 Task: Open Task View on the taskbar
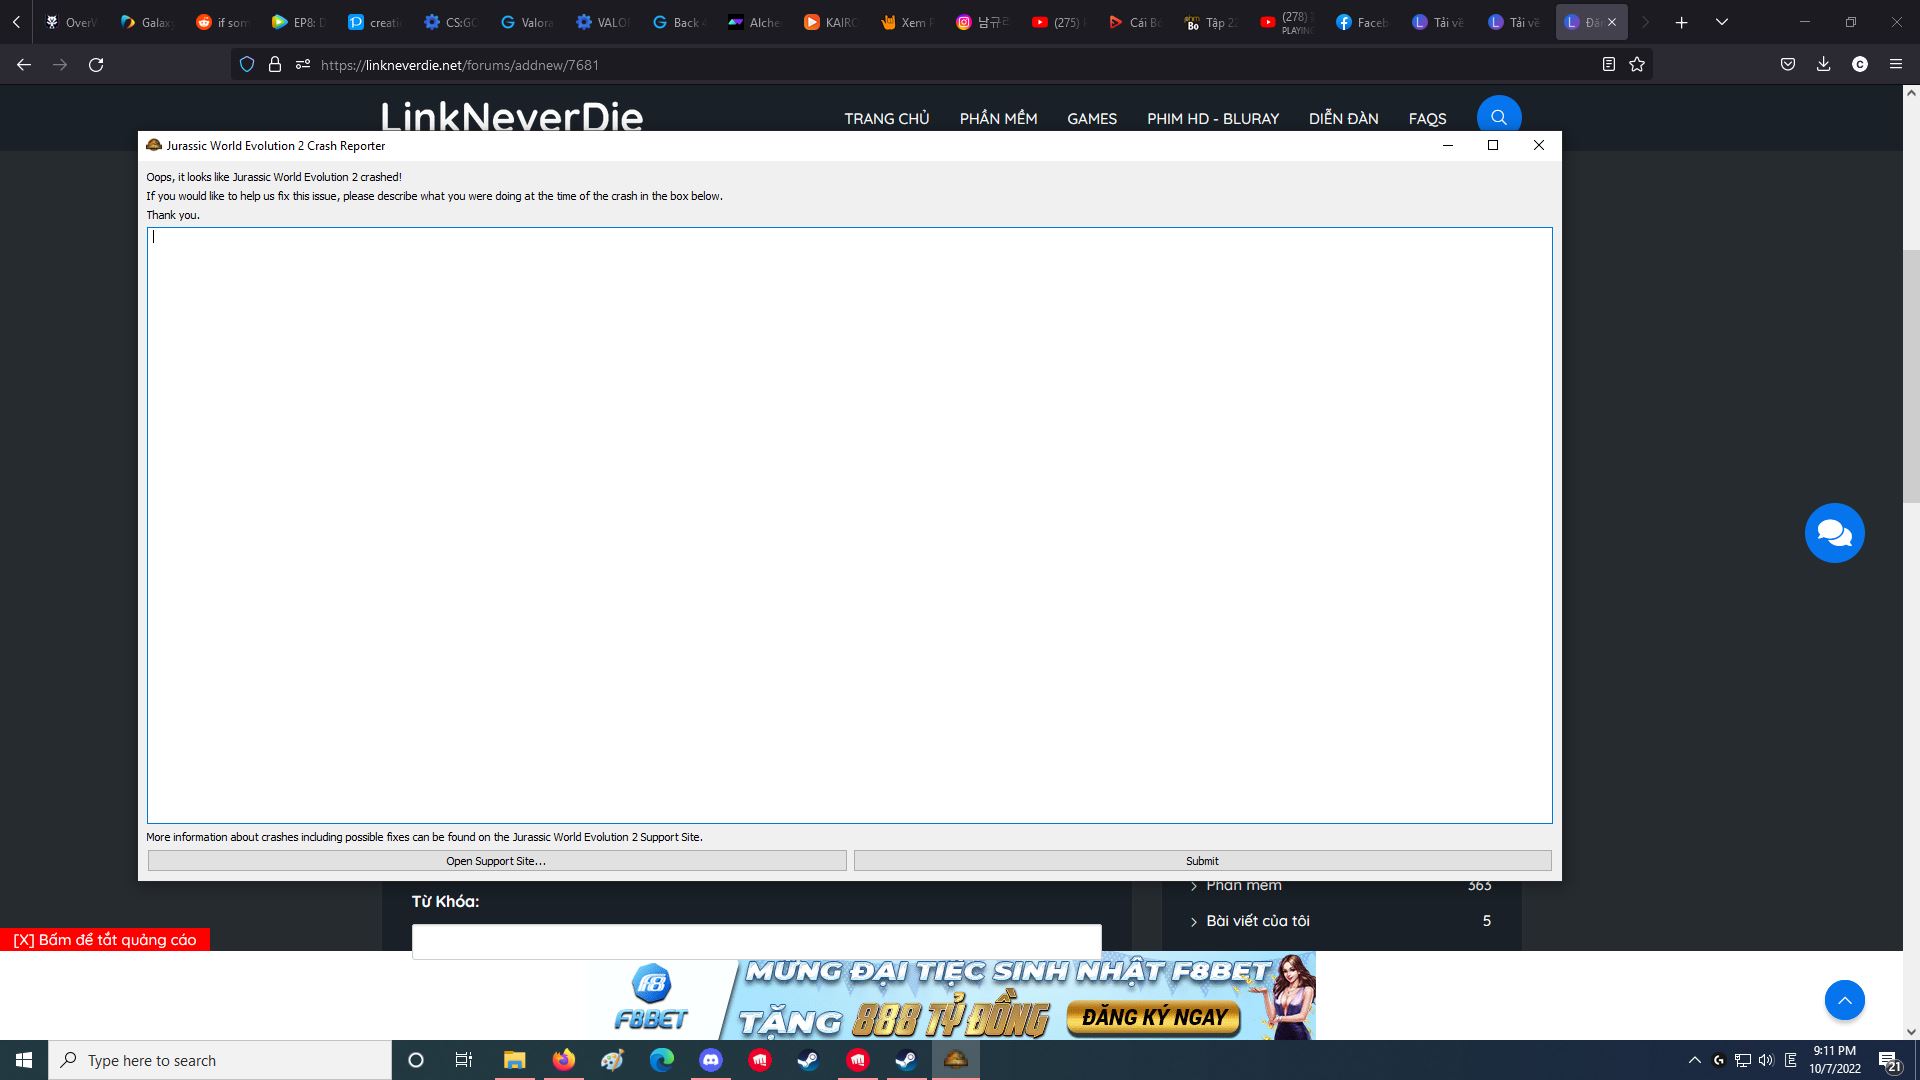click(464, 1060)
